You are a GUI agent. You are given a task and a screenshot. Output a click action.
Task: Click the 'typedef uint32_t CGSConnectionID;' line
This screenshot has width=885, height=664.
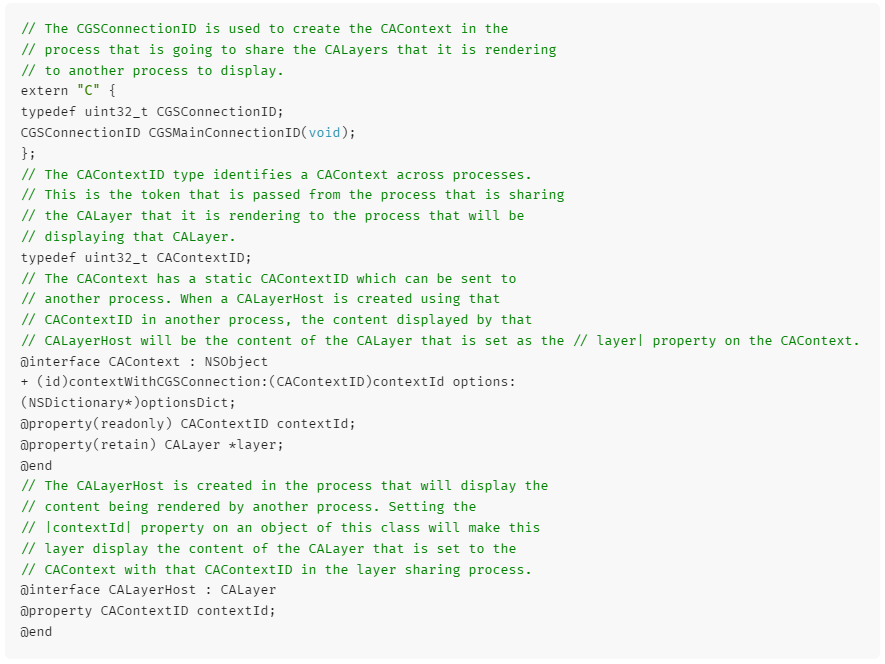(x=152, y=112)
